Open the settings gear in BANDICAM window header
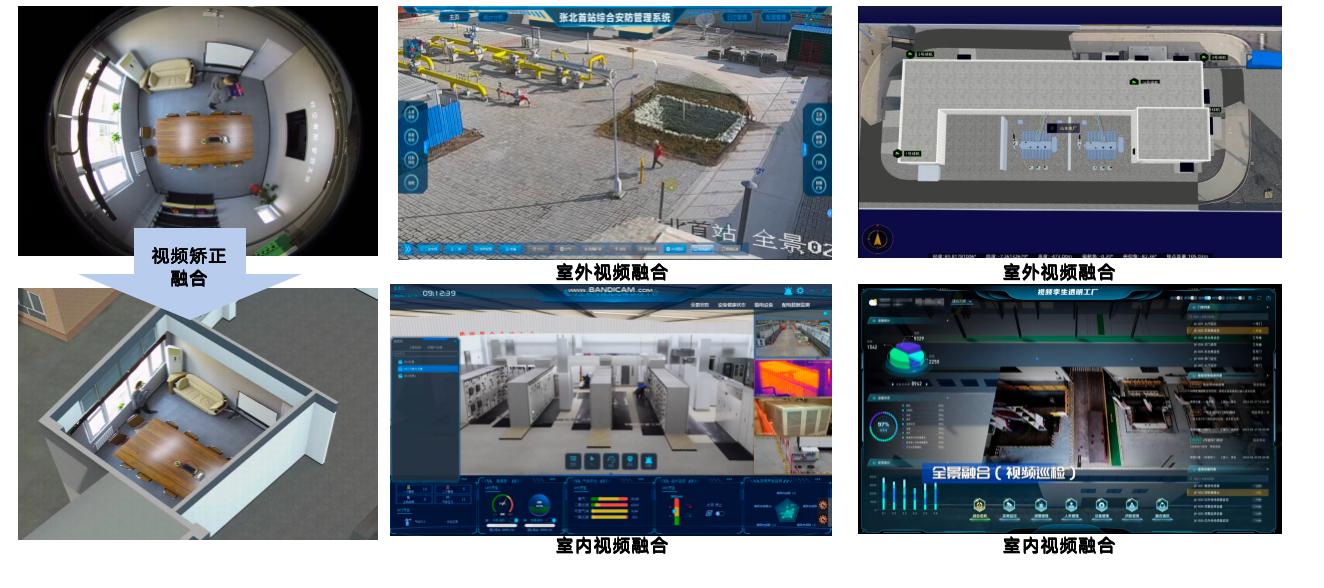 [799, 291]
